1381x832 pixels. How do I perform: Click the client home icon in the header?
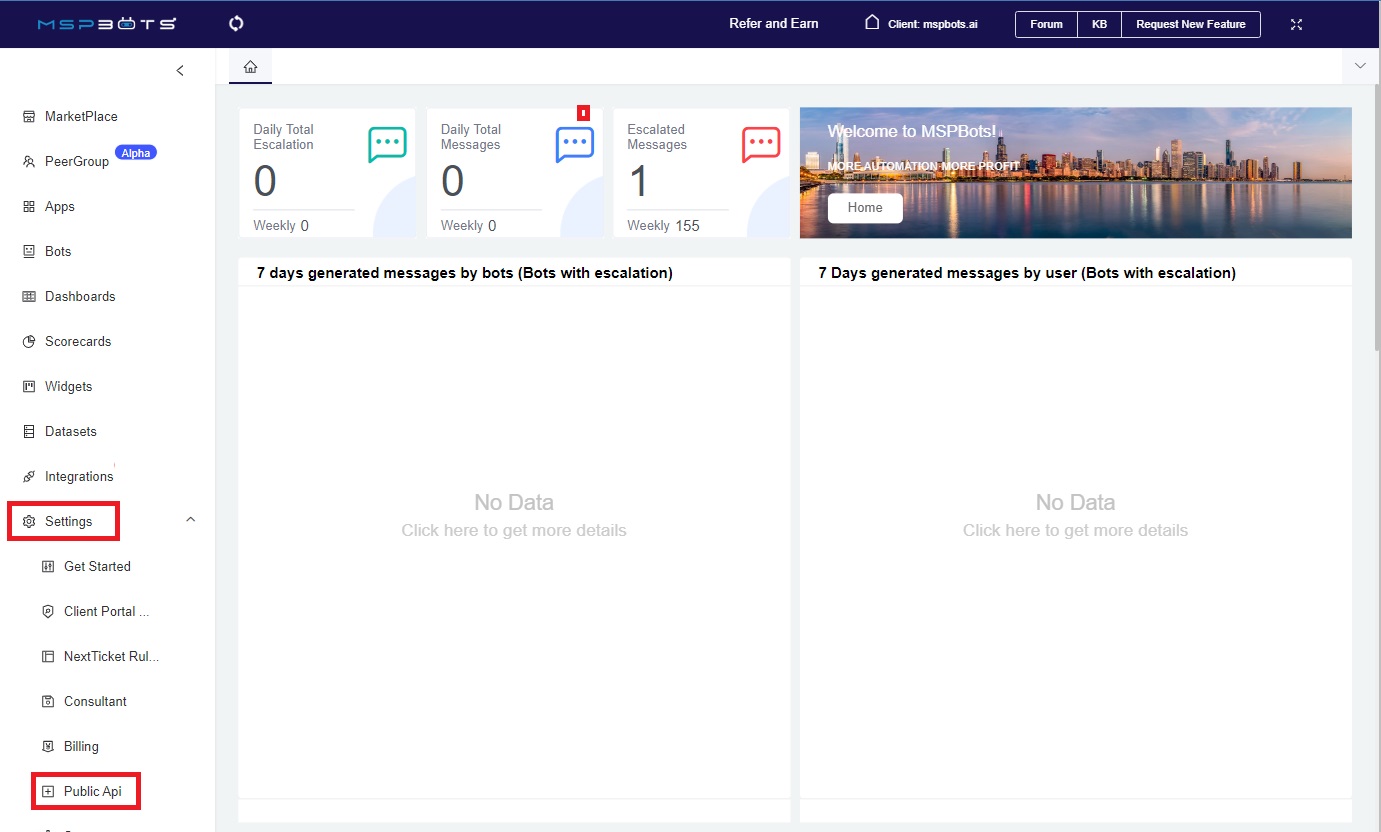[x=872, y=23]
